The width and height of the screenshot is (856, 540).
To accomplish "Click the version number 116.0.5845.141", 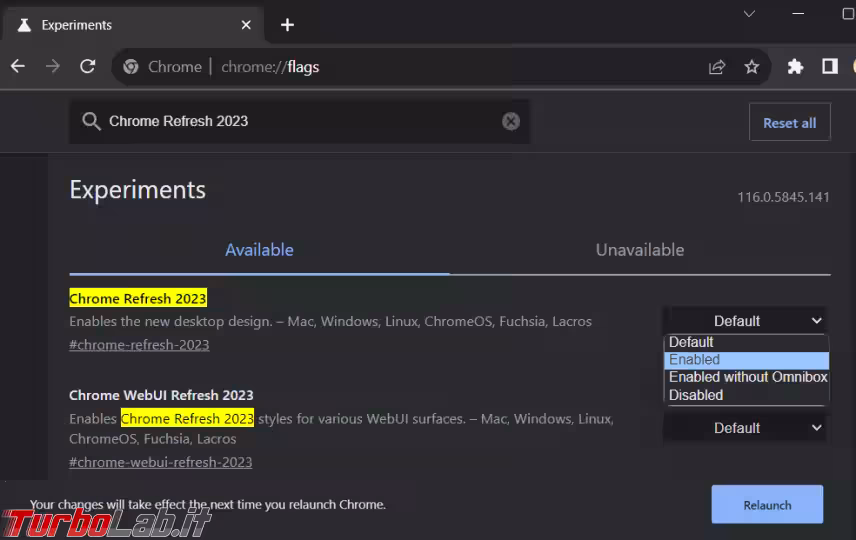I will (x=783, y=197).
